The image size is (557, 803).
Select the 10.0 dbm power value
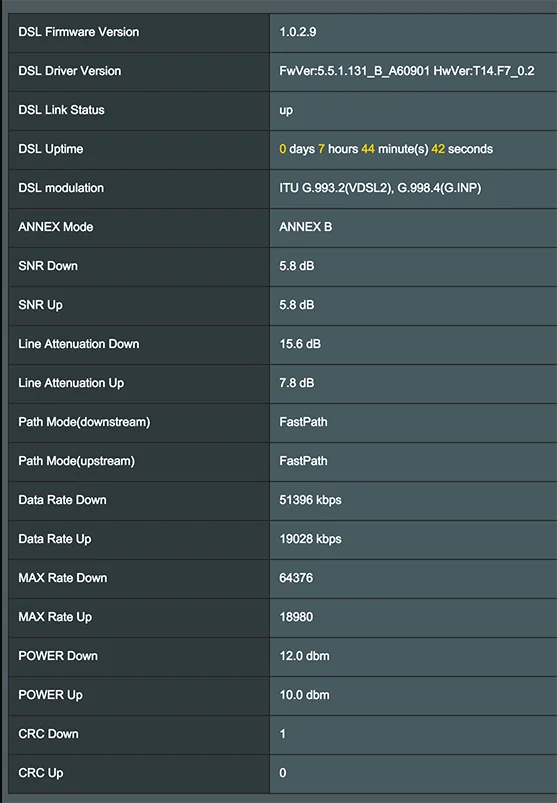tap(305, 695)
